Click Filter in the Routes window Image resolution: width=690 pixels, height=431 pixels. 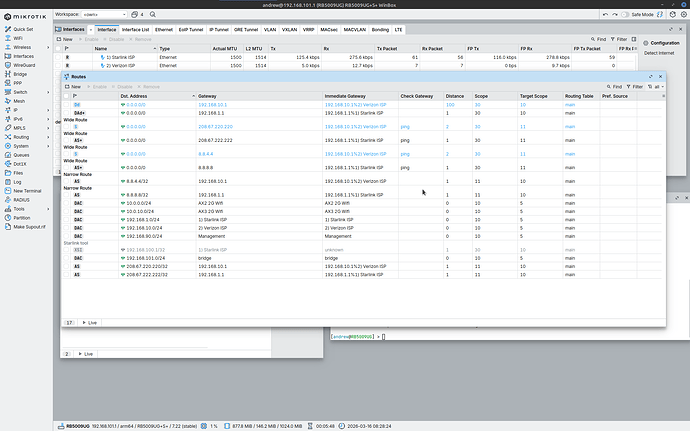click(635, 87)
